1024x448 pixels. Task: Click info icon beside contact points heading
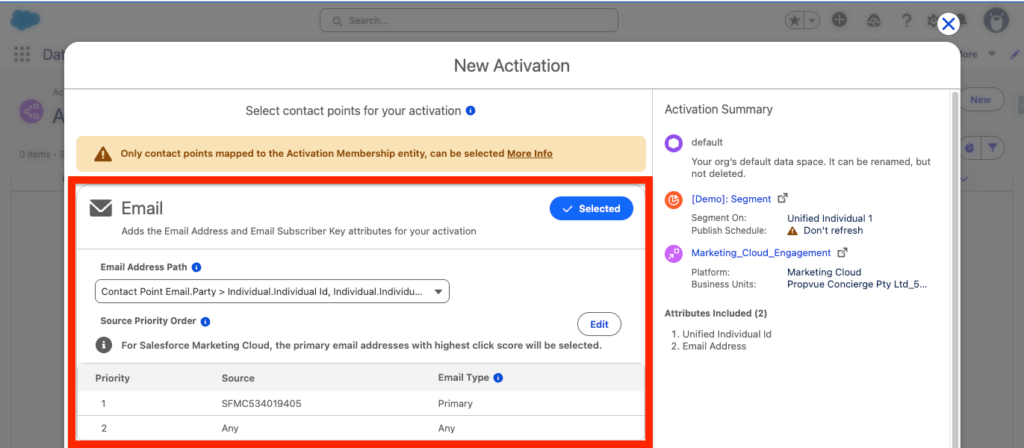(470, 110)
